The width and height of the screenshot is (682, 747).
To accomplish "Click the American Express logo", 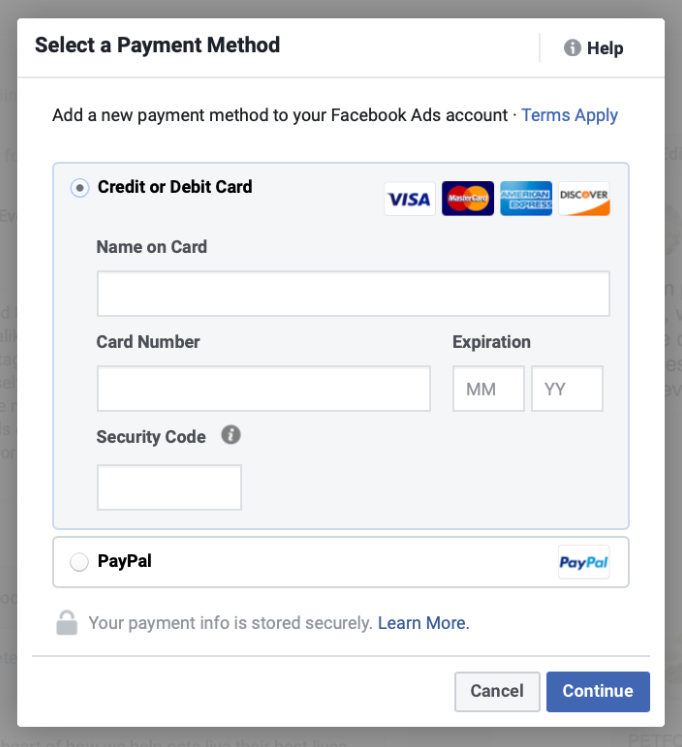I will click(526, 199).
